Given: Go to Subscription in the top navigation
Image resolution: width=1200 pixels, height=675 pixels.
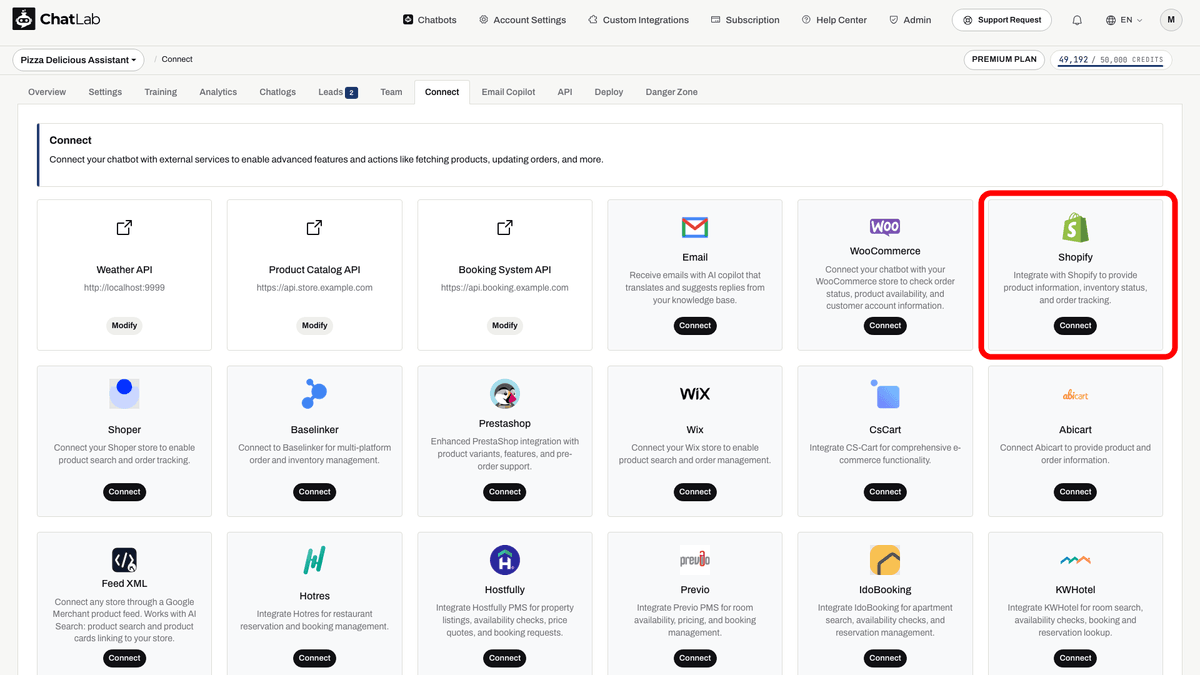Looking at the screenshot, I should 745,20.
